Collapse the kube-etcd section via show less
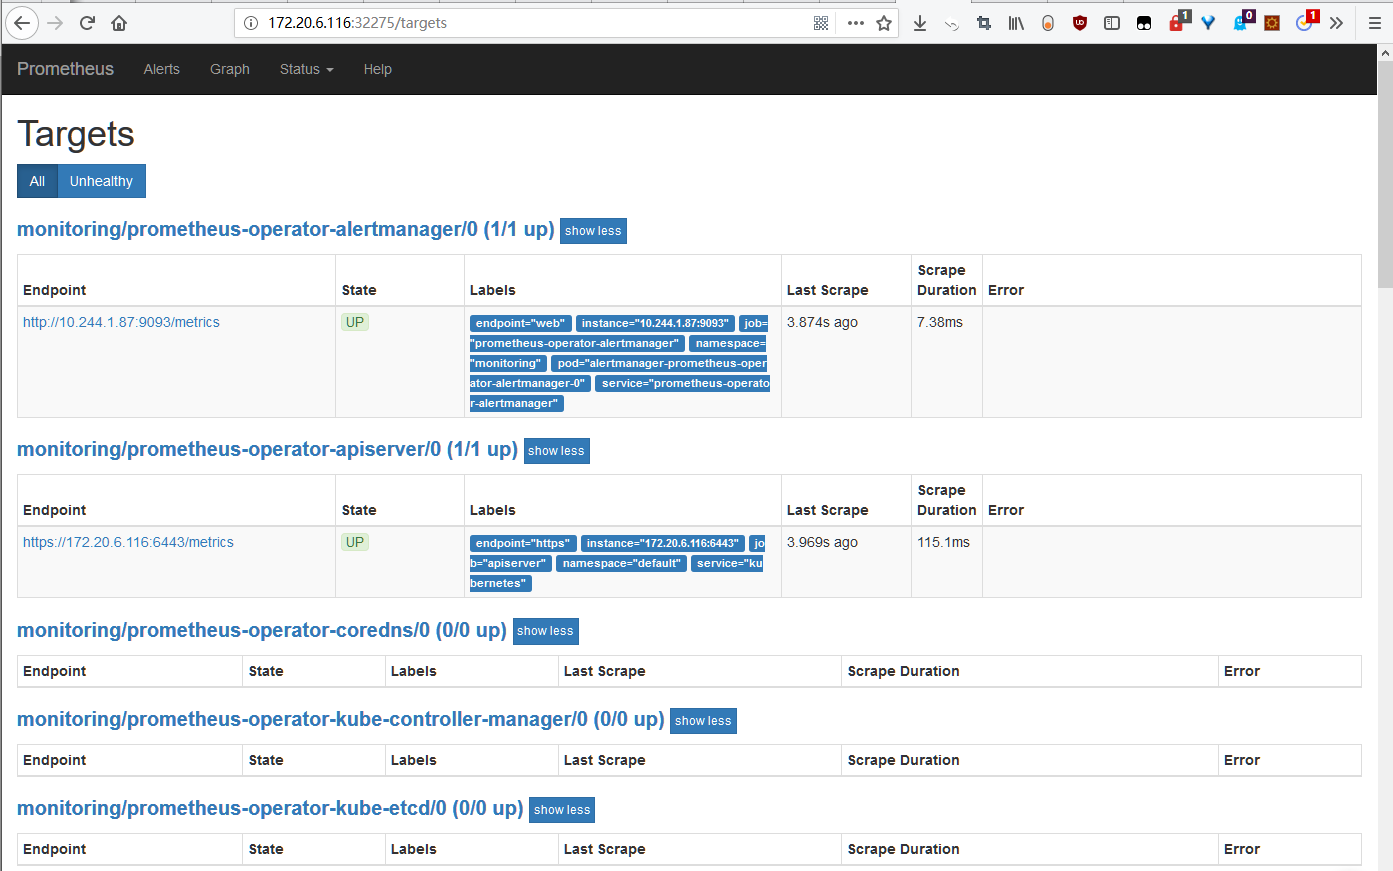 562,810
